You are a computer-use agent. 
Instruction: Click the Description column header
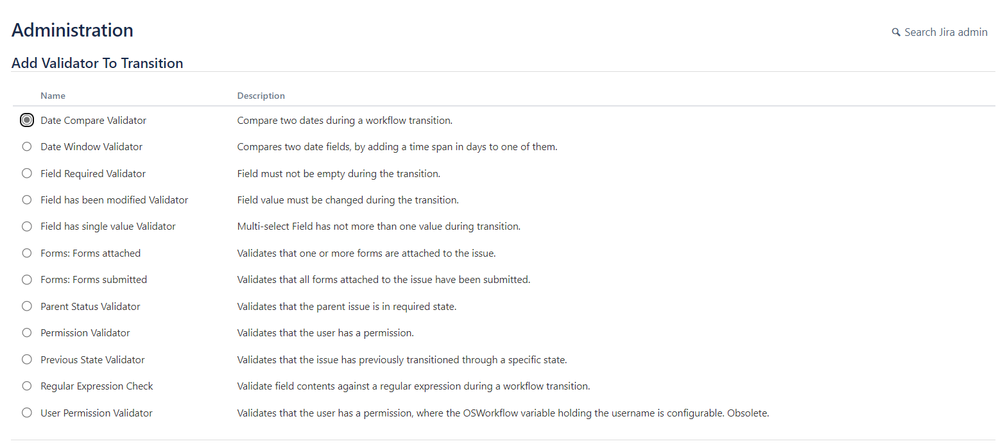coord(261,95)
